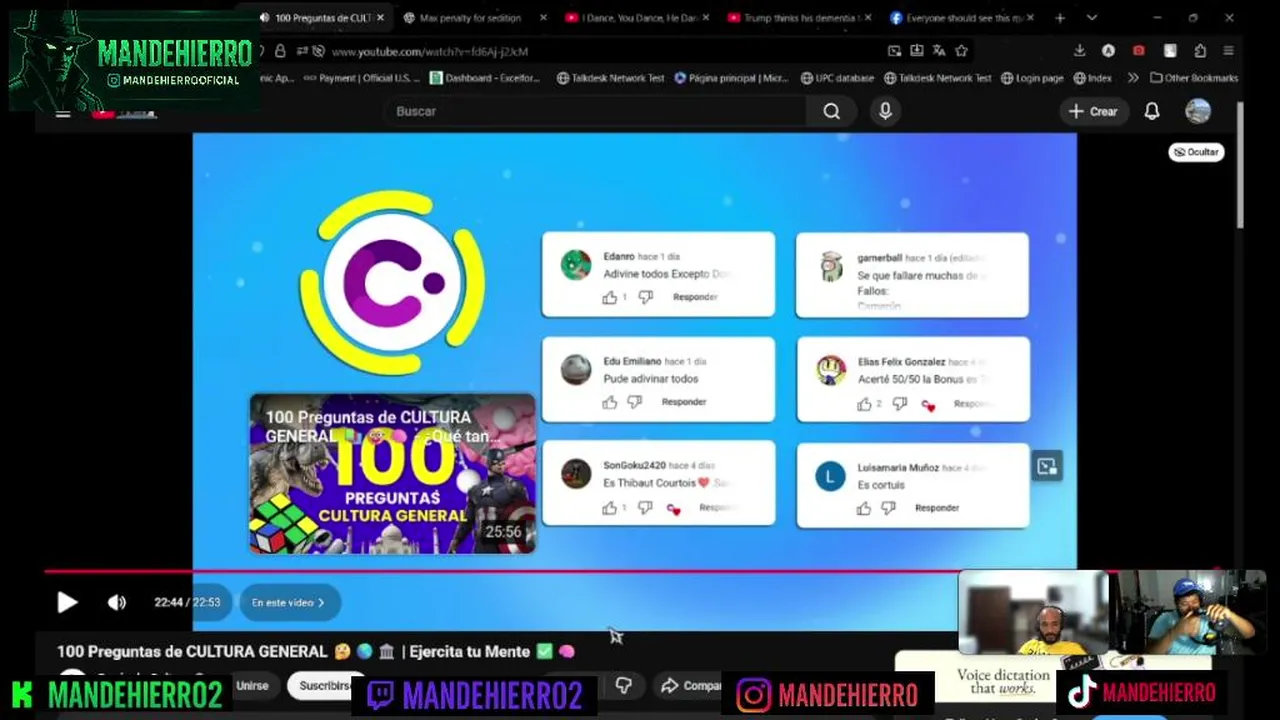Click the red recorder extension icon
1280x720 pixels.
(x=1139, y=51)
